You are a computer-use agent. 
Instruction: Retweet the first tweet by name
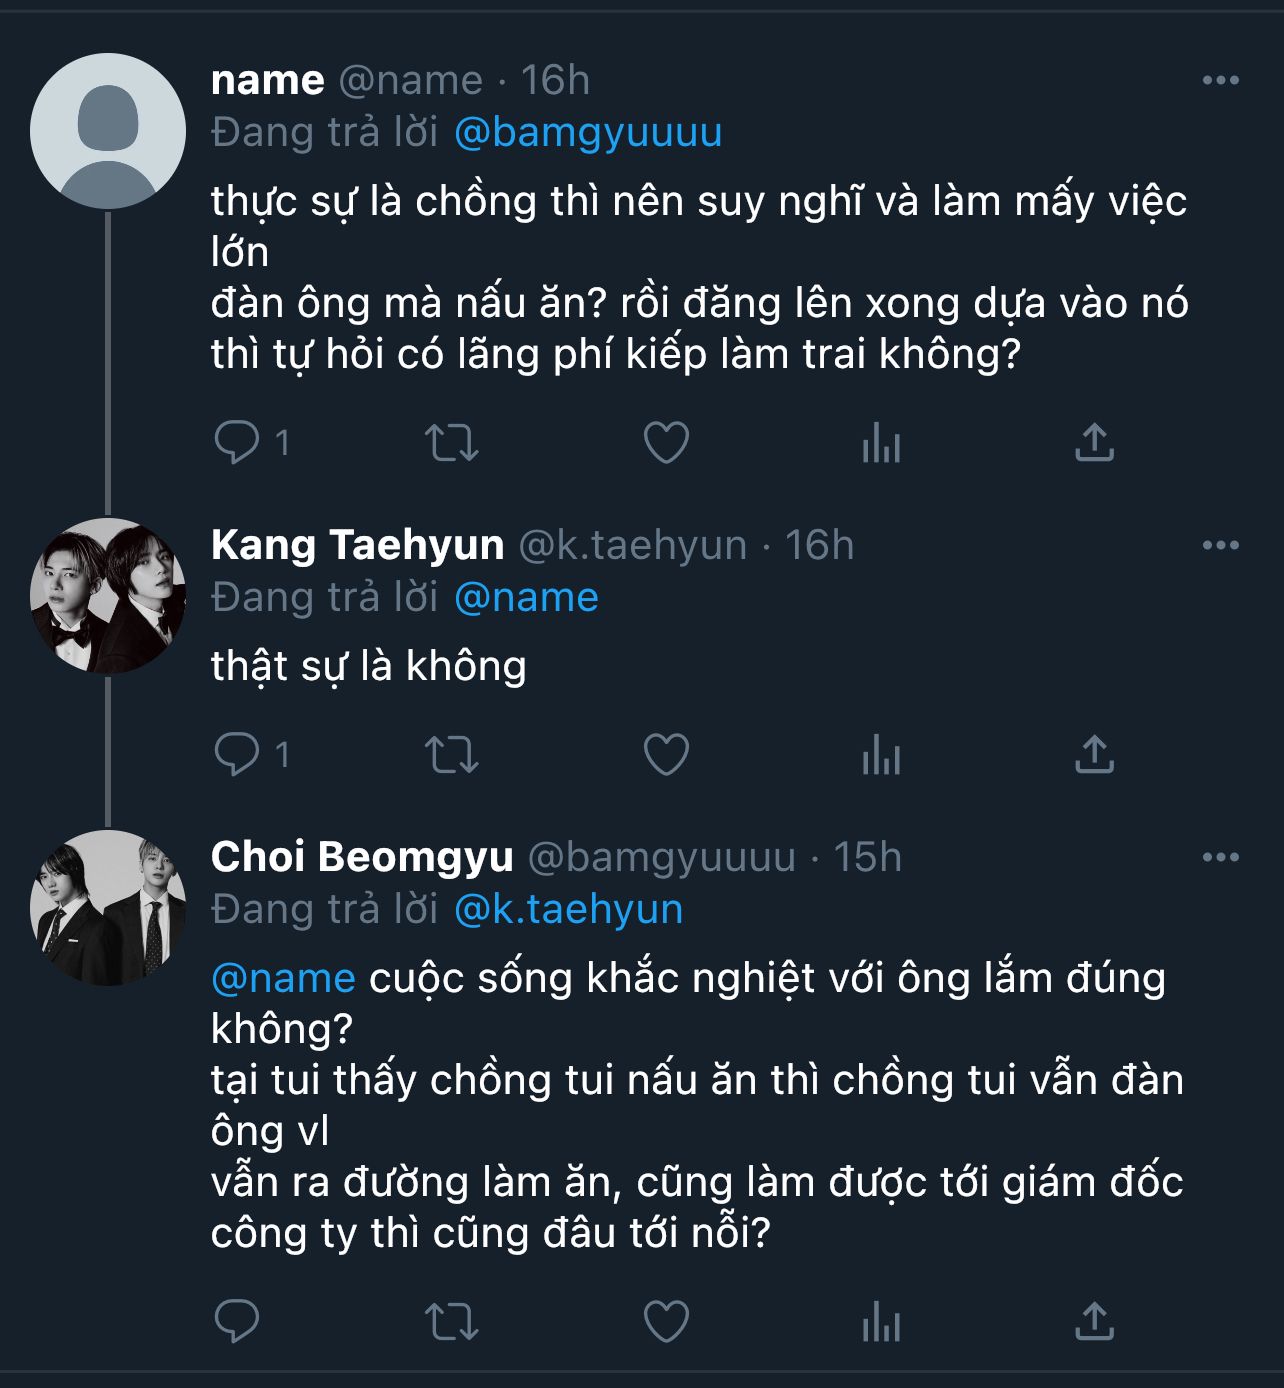452,442
